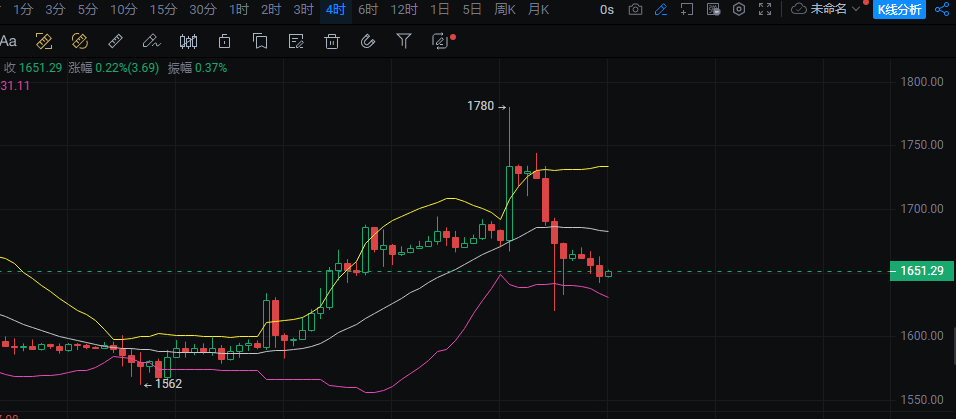Take a chart snapshot with camera icon
The image size is (956, 419).
635,9
